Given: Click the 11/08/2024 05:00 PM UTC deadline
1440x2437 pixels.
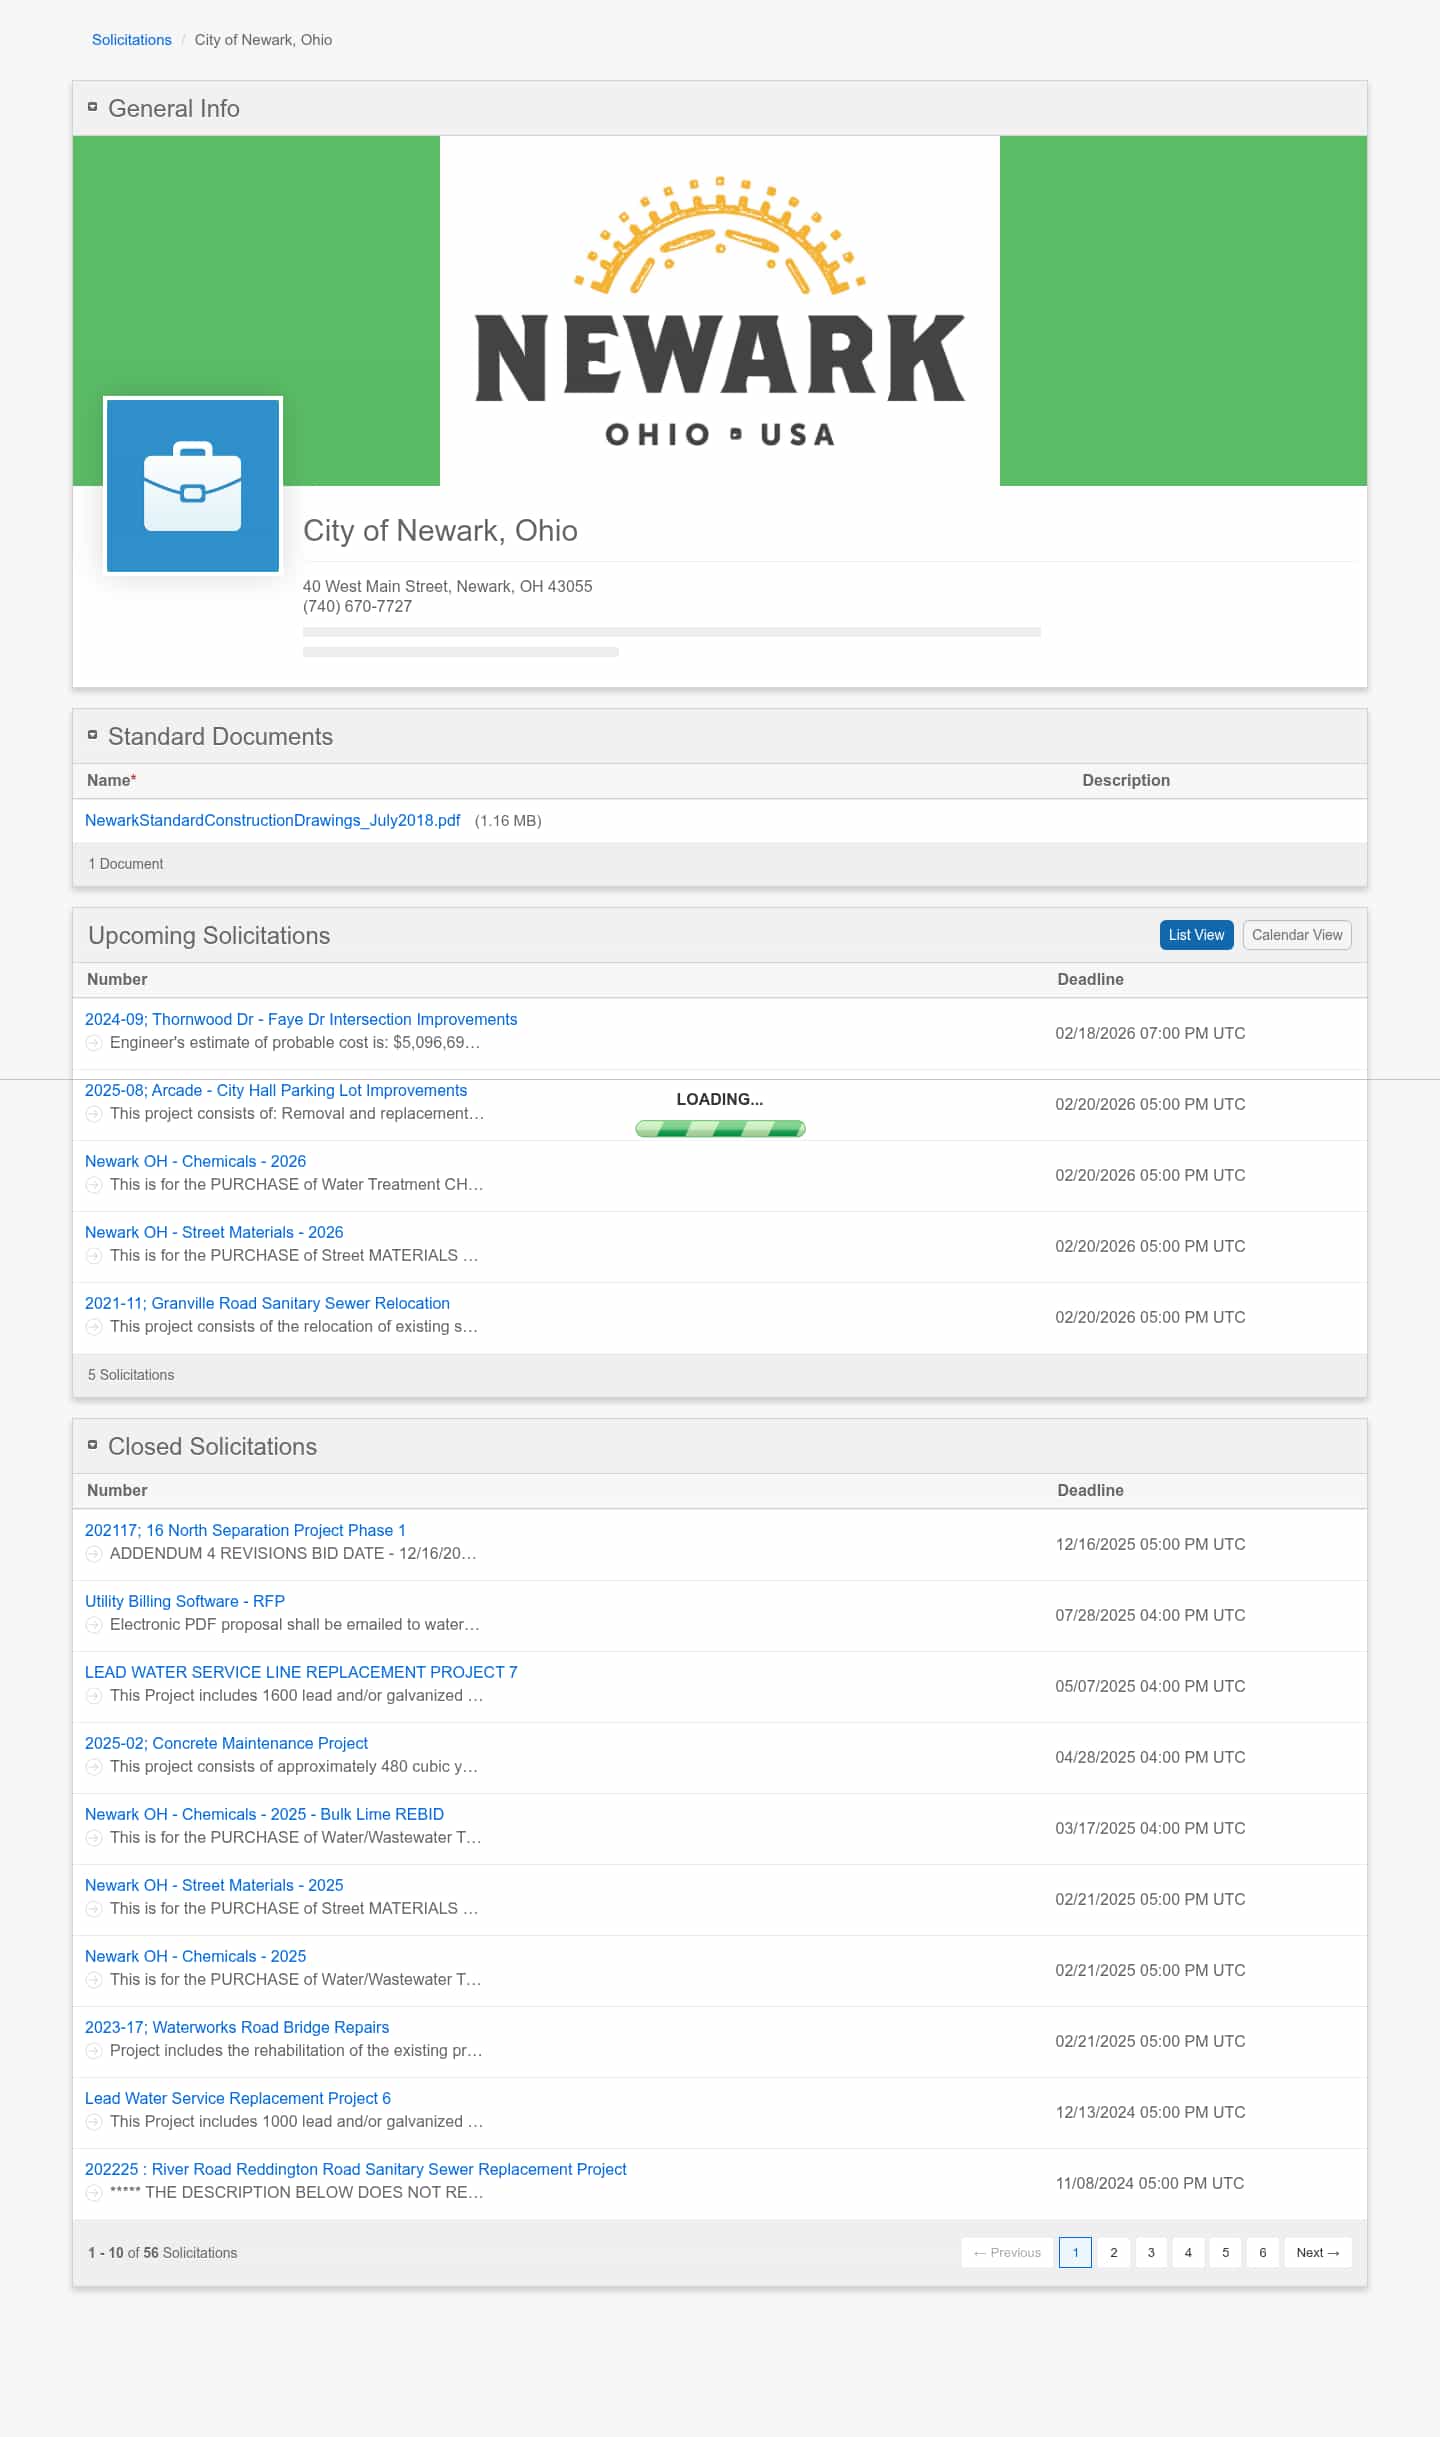Looking at the screenshot, I should [1150, 2183].
